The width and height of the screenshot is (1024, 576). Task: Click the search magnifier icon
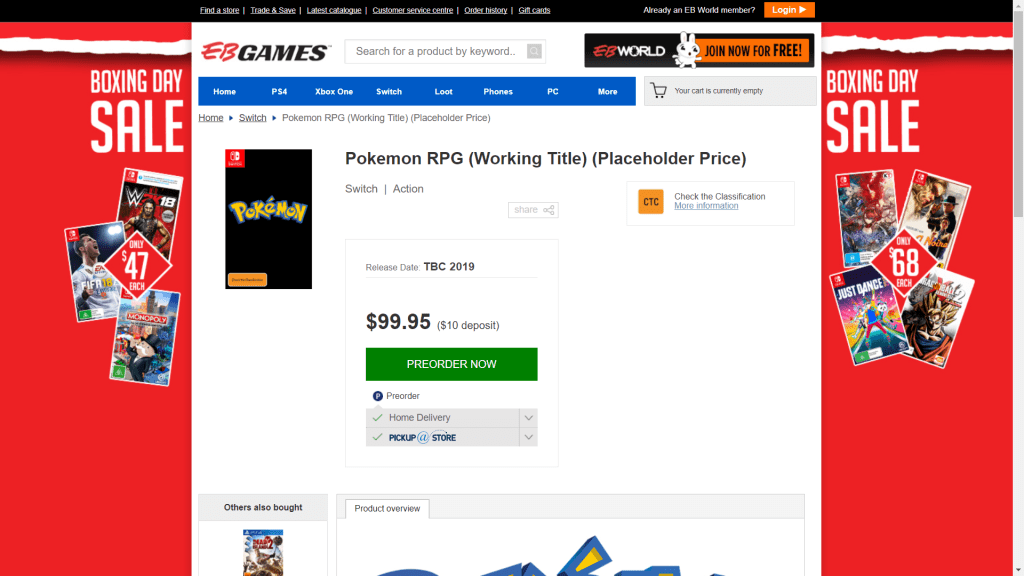(x=534, y=51)
